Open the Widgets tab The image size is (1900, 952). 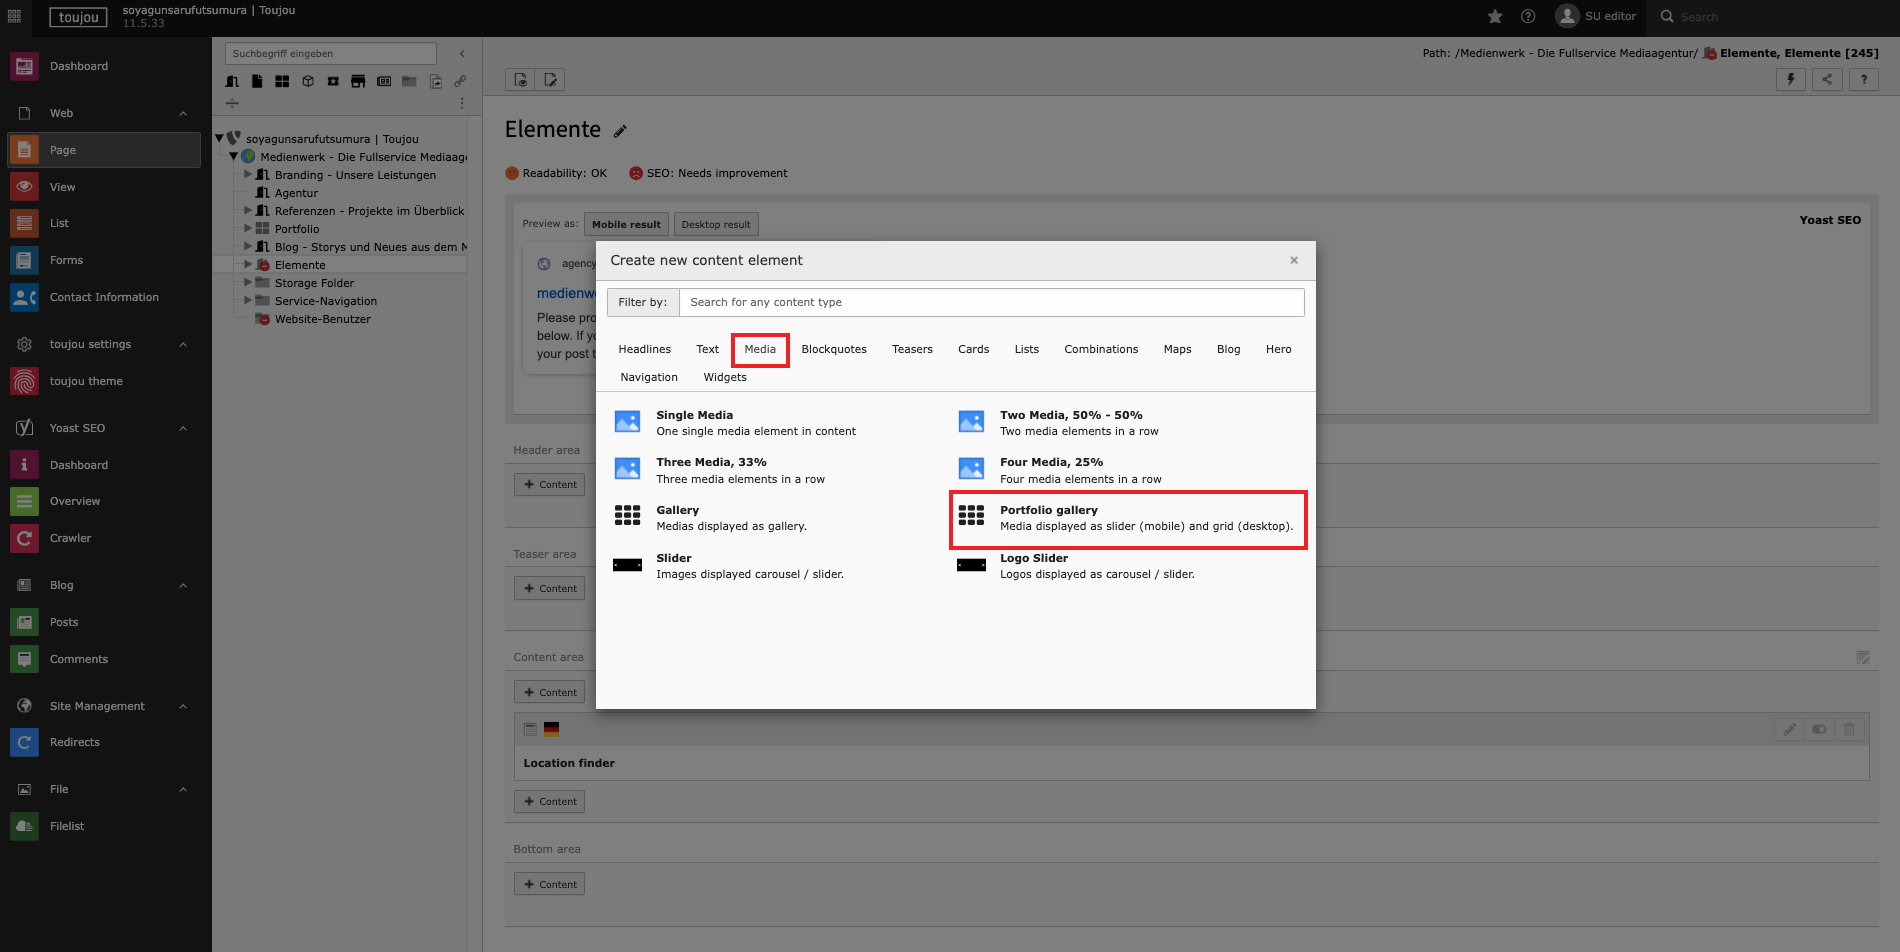[x=724, y=377]
